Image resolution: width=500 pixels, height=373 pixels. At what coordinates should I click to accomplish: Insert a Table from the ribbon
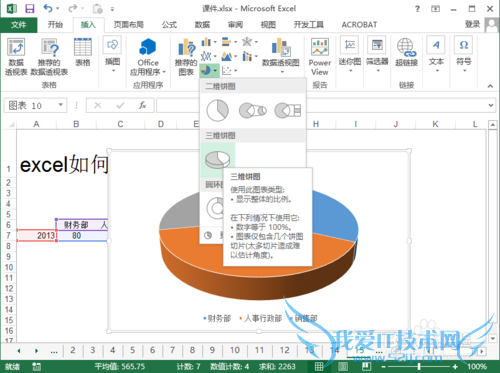pos(83,52)
